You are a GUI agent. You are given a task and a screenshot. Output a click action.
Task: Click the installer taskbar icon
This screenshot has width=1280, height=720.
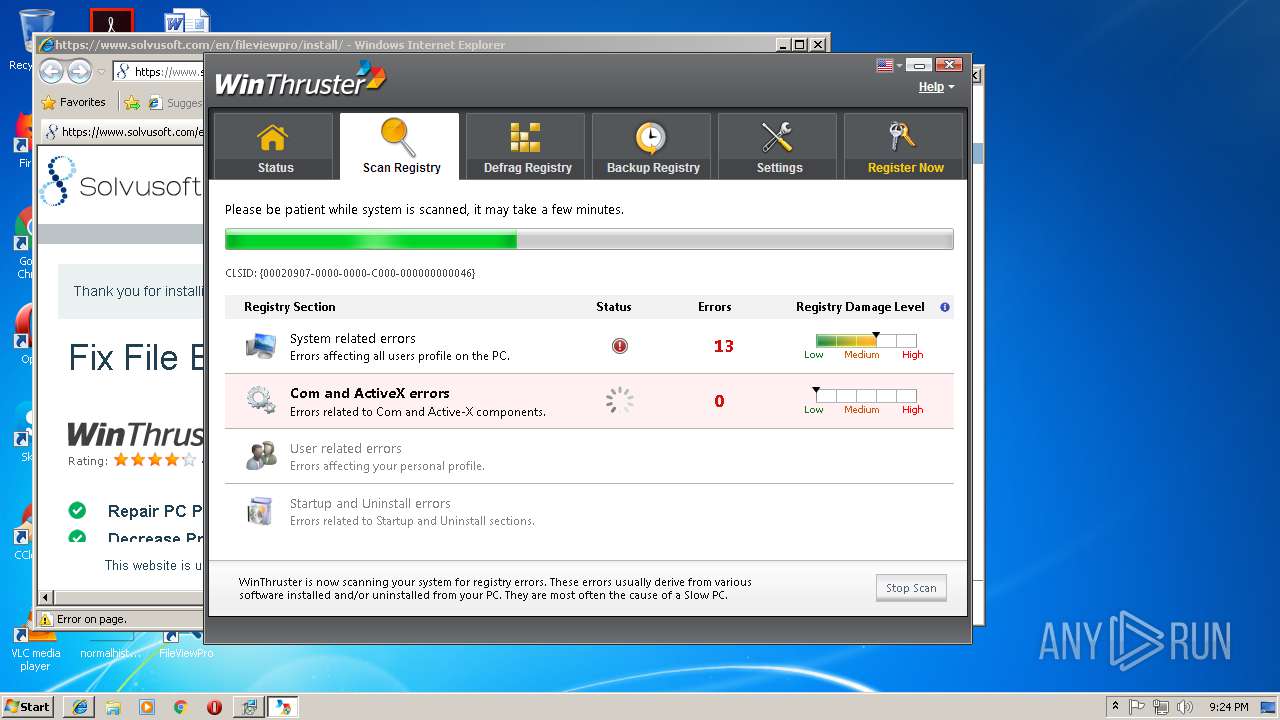click(x=248, y=706)
